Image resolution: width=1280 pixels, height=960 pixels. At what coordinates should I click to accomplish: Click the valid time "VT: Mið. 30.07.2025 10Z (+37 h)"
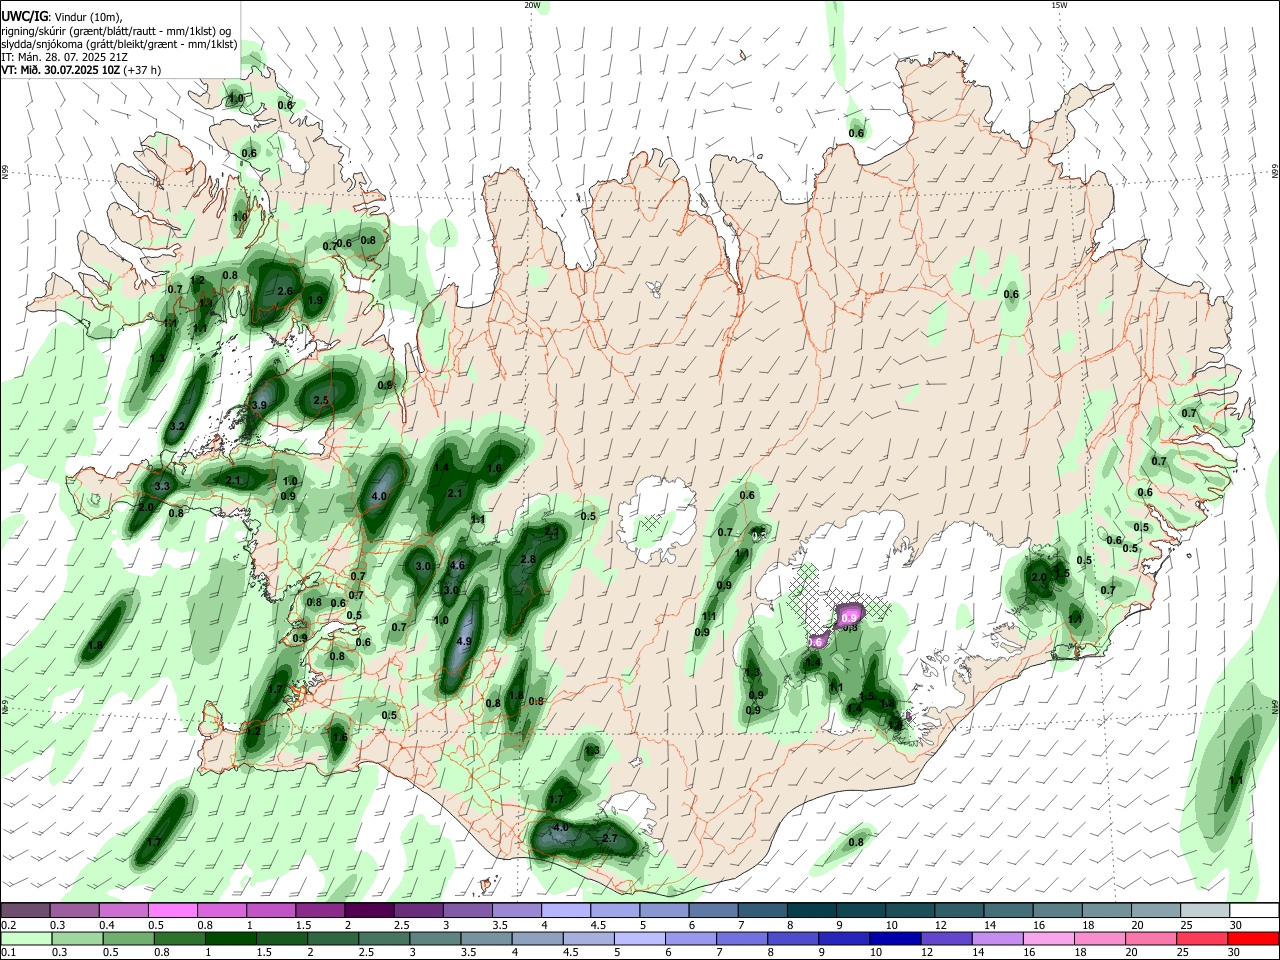[x=81, y=70]
